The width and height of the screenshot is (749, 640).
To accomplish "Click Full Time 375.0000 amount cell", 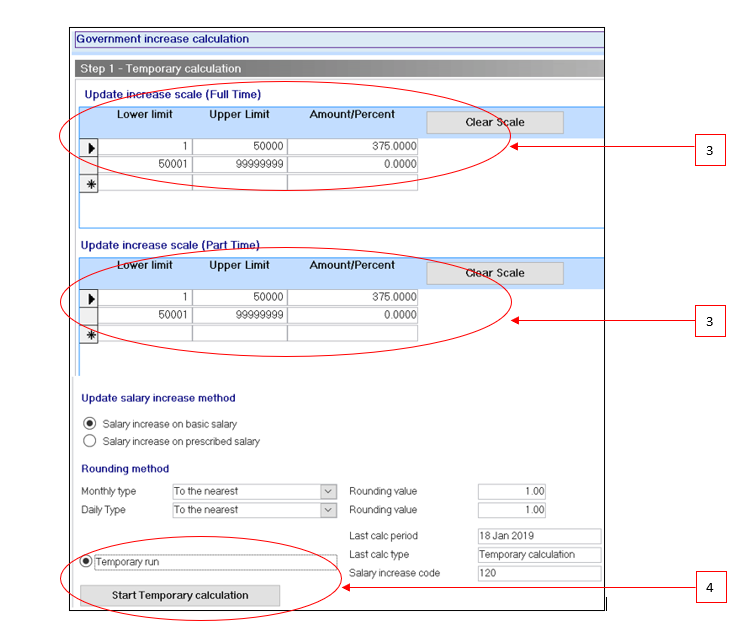I will [x=352, y=147].
